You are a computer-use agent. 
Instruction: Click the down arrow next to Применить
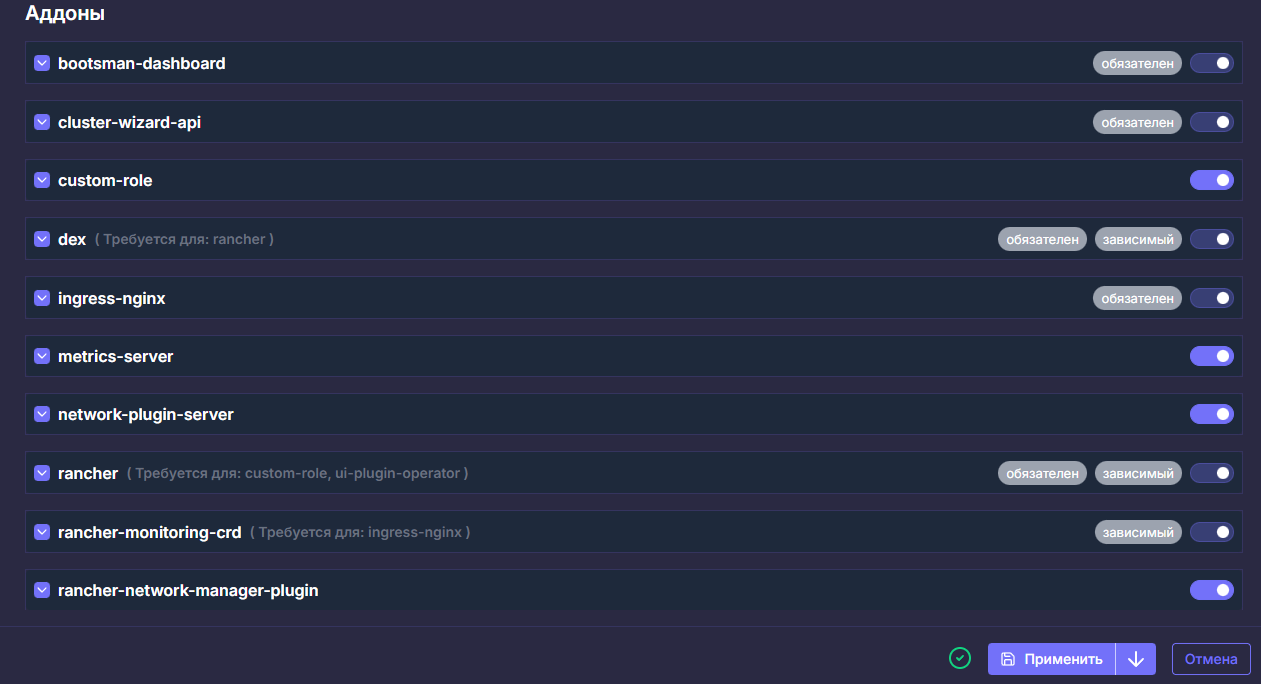1136,659
